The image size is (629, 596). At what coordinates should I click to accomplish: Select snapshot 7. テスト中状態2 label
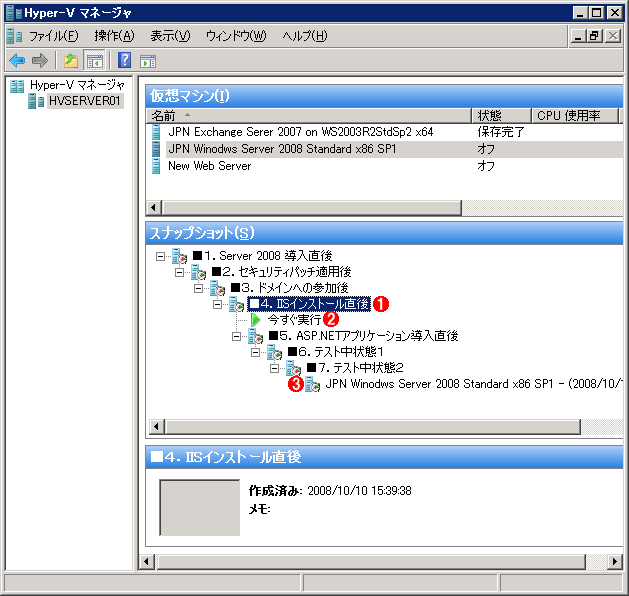pyautogui.click(x=355, y=368)
